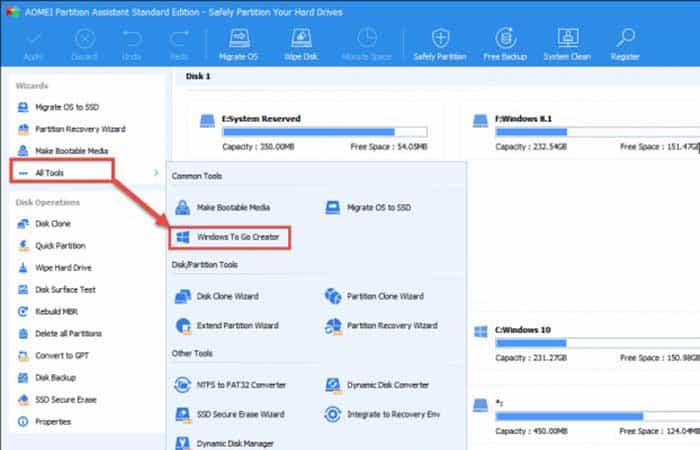This screenshot has height=450, width=700.
Task: Choose Convert to GPT in the sidebar
Action: tap(53, 355)
